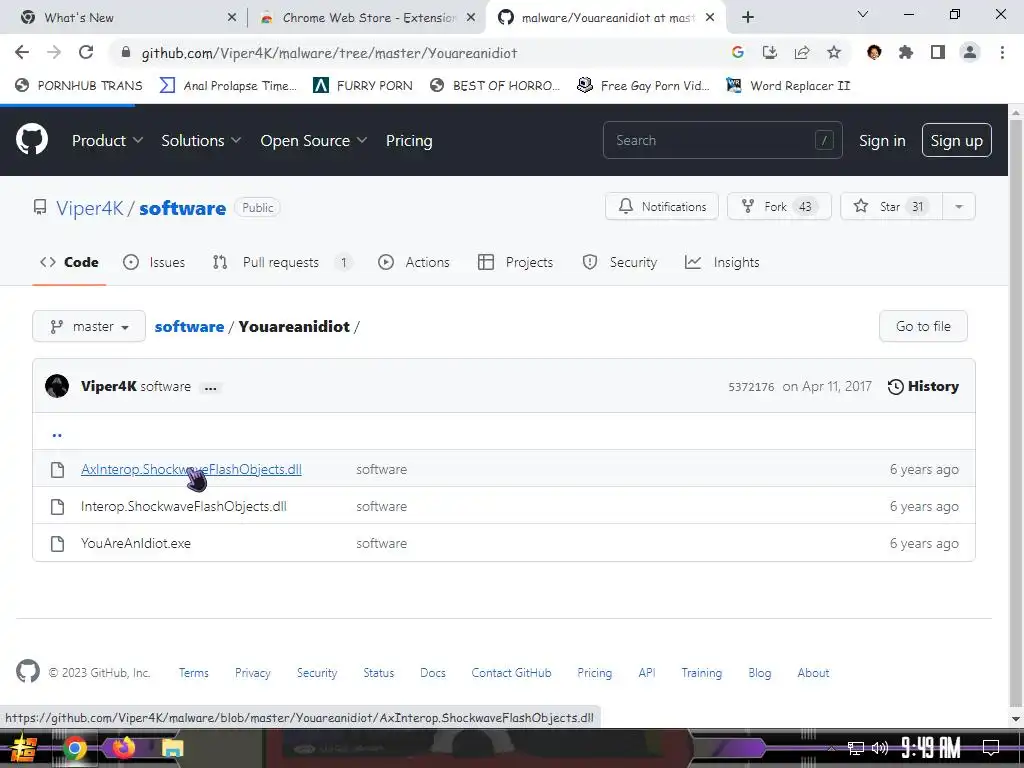
Task: Click the install app icon in the address bar
Action: (770, 52)
